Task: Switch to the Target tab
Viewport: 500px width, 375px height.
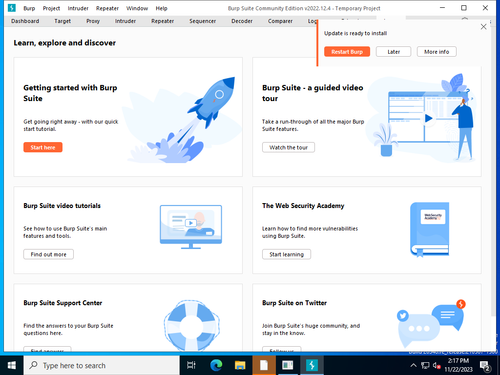Action: 63,21
